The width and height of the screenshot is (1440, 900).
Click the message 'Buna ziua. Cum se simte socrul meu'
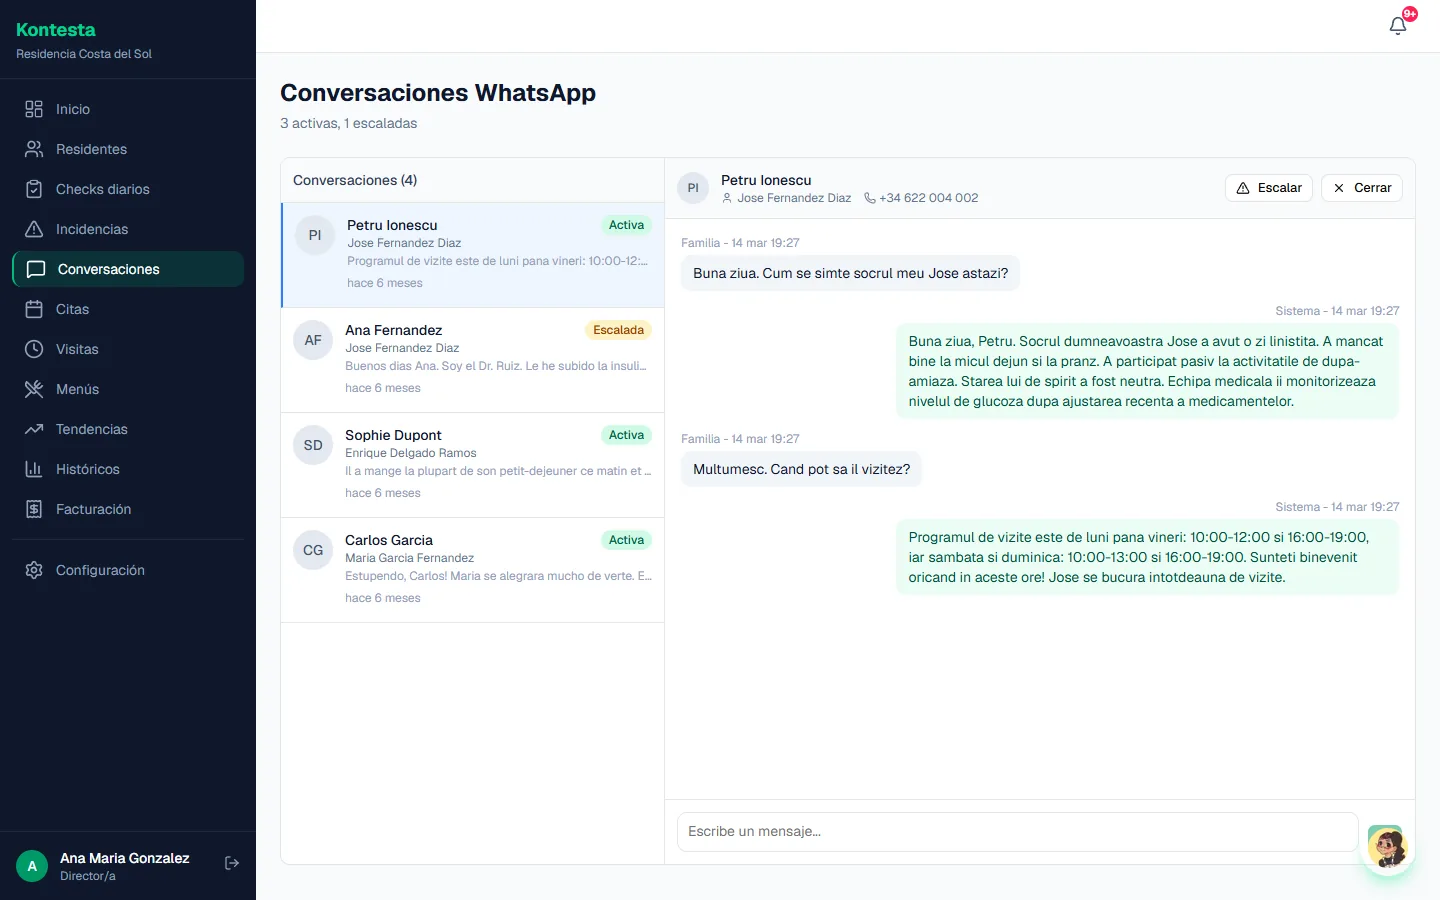point(850,273)
